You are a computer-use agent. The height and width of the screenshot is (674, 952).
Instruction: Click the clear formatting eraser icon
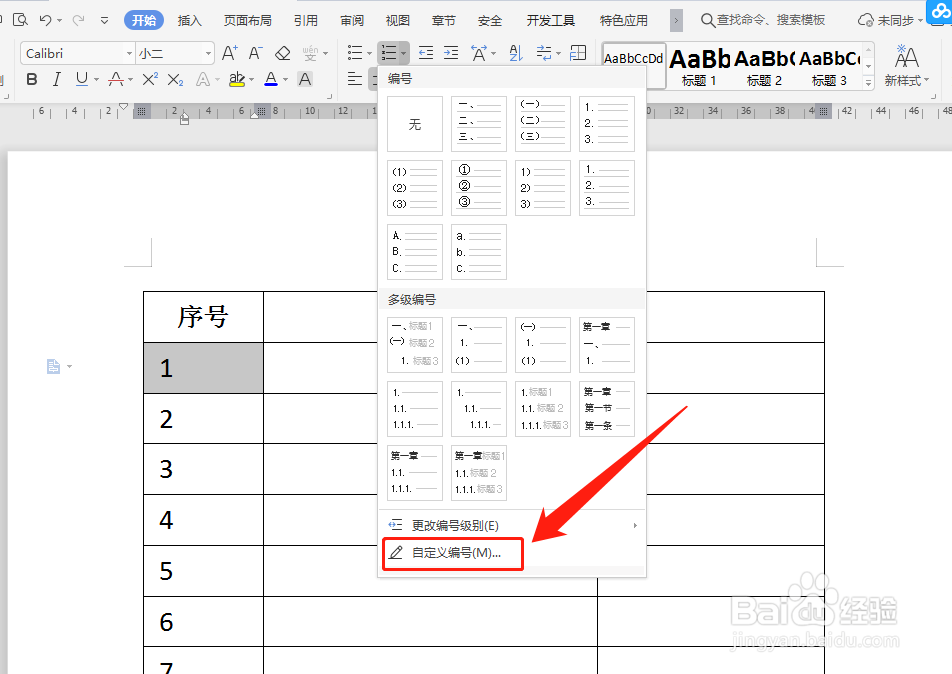[x=282, y=53]
